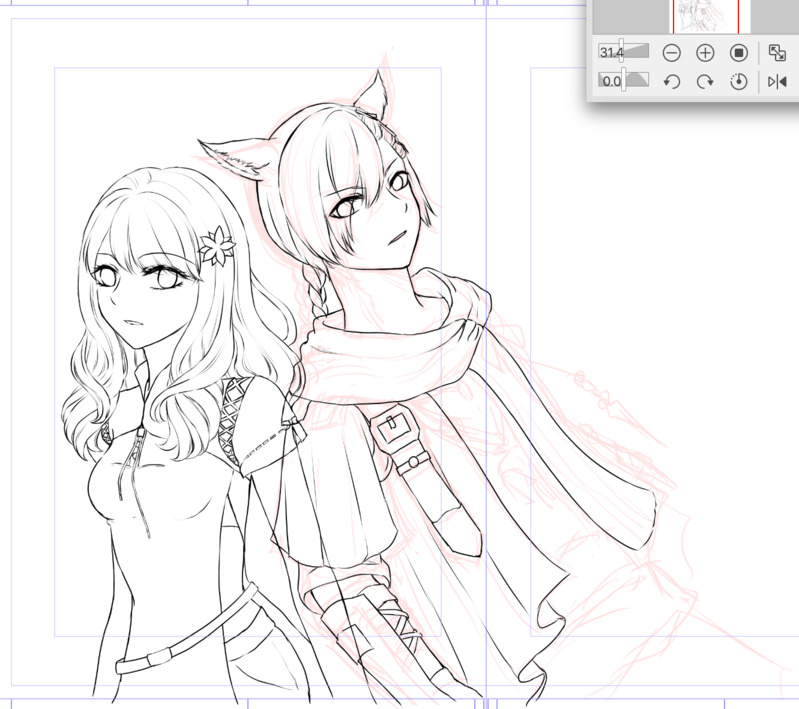Flip the canvas horizontally in the Navigator

tap(777, 82)
